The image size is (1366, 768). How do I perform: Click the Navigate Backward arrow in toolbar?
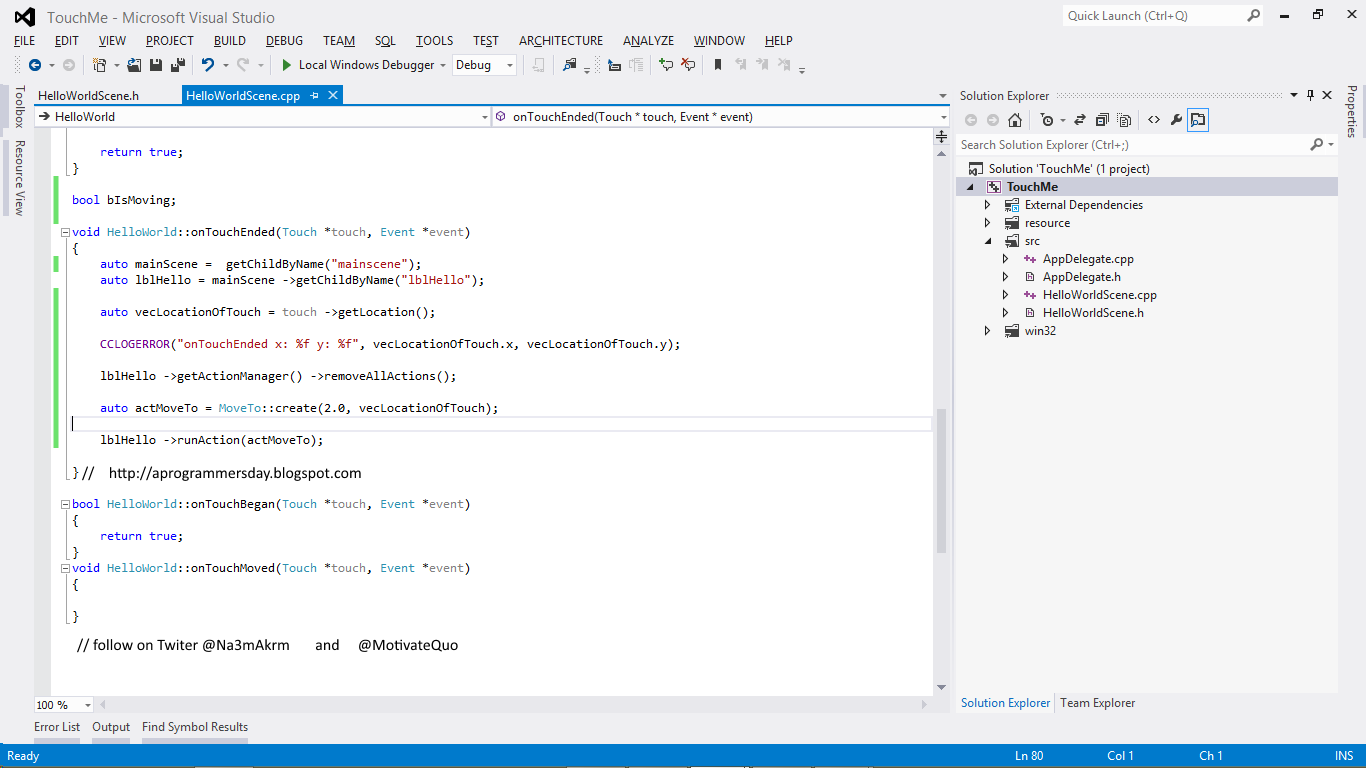click(x=35, y=65)
